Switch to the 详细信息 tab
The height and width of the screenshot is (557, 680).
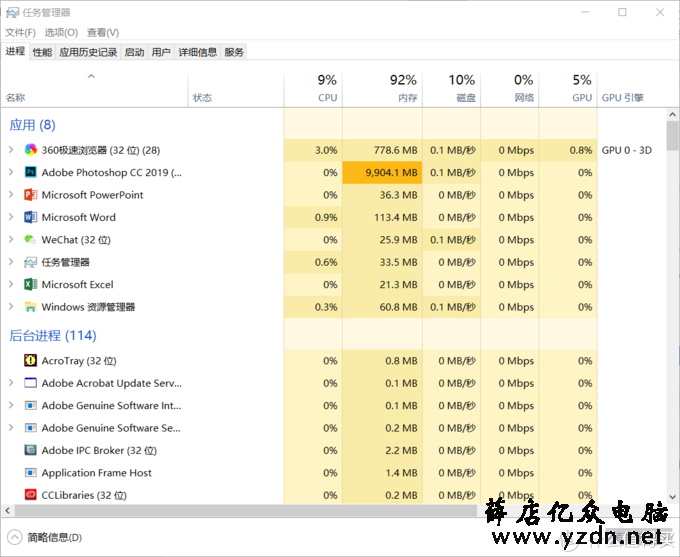[x=198, y=52]
